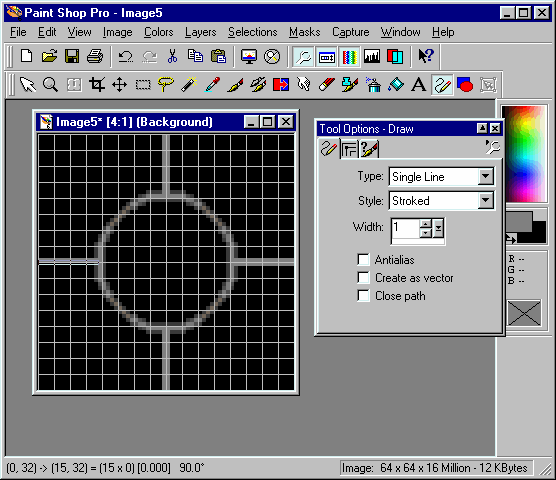Image resolution: width=556 pixels, height=480 pixels.
Task: Select the Crop tool
Action: tap(97, 85)
